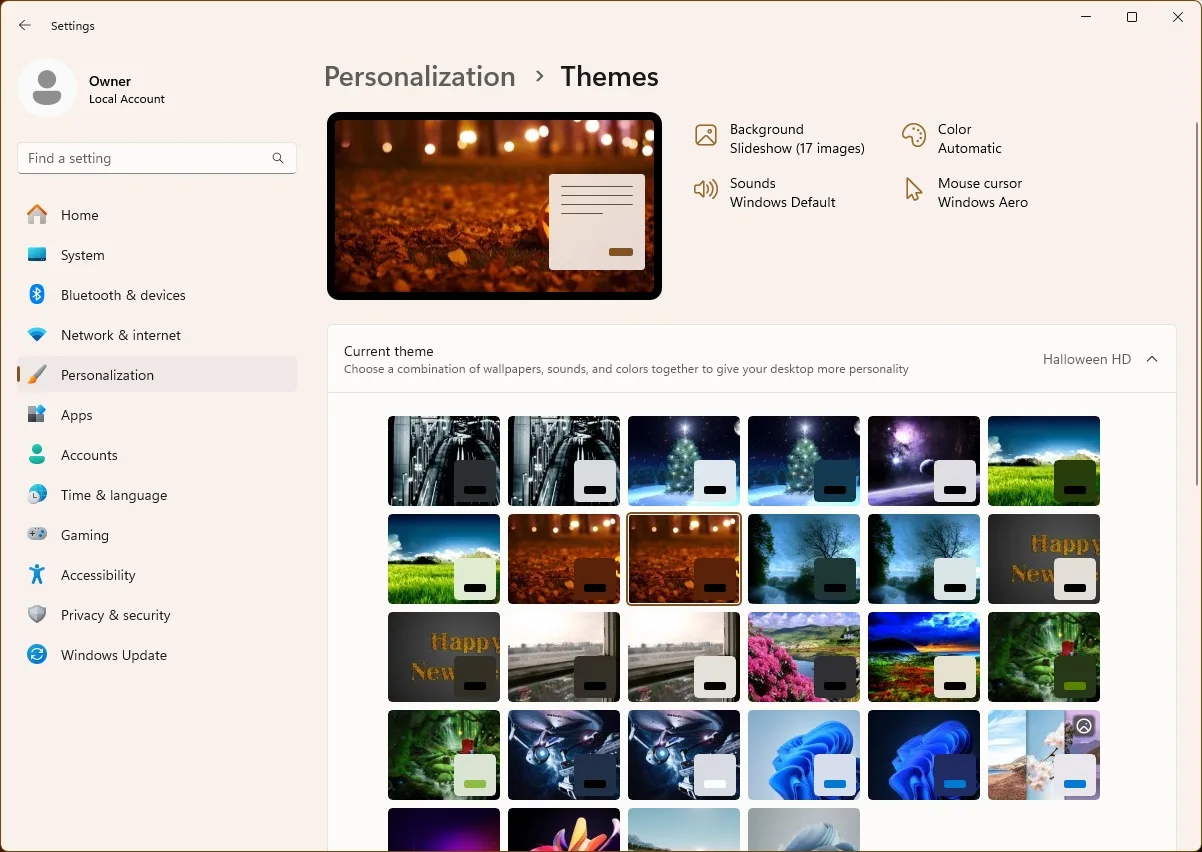Select the Happy New Year theme, dark swatch
Image resolution: width=1202 pixels, height=852 pixels.
coord(444,657)
